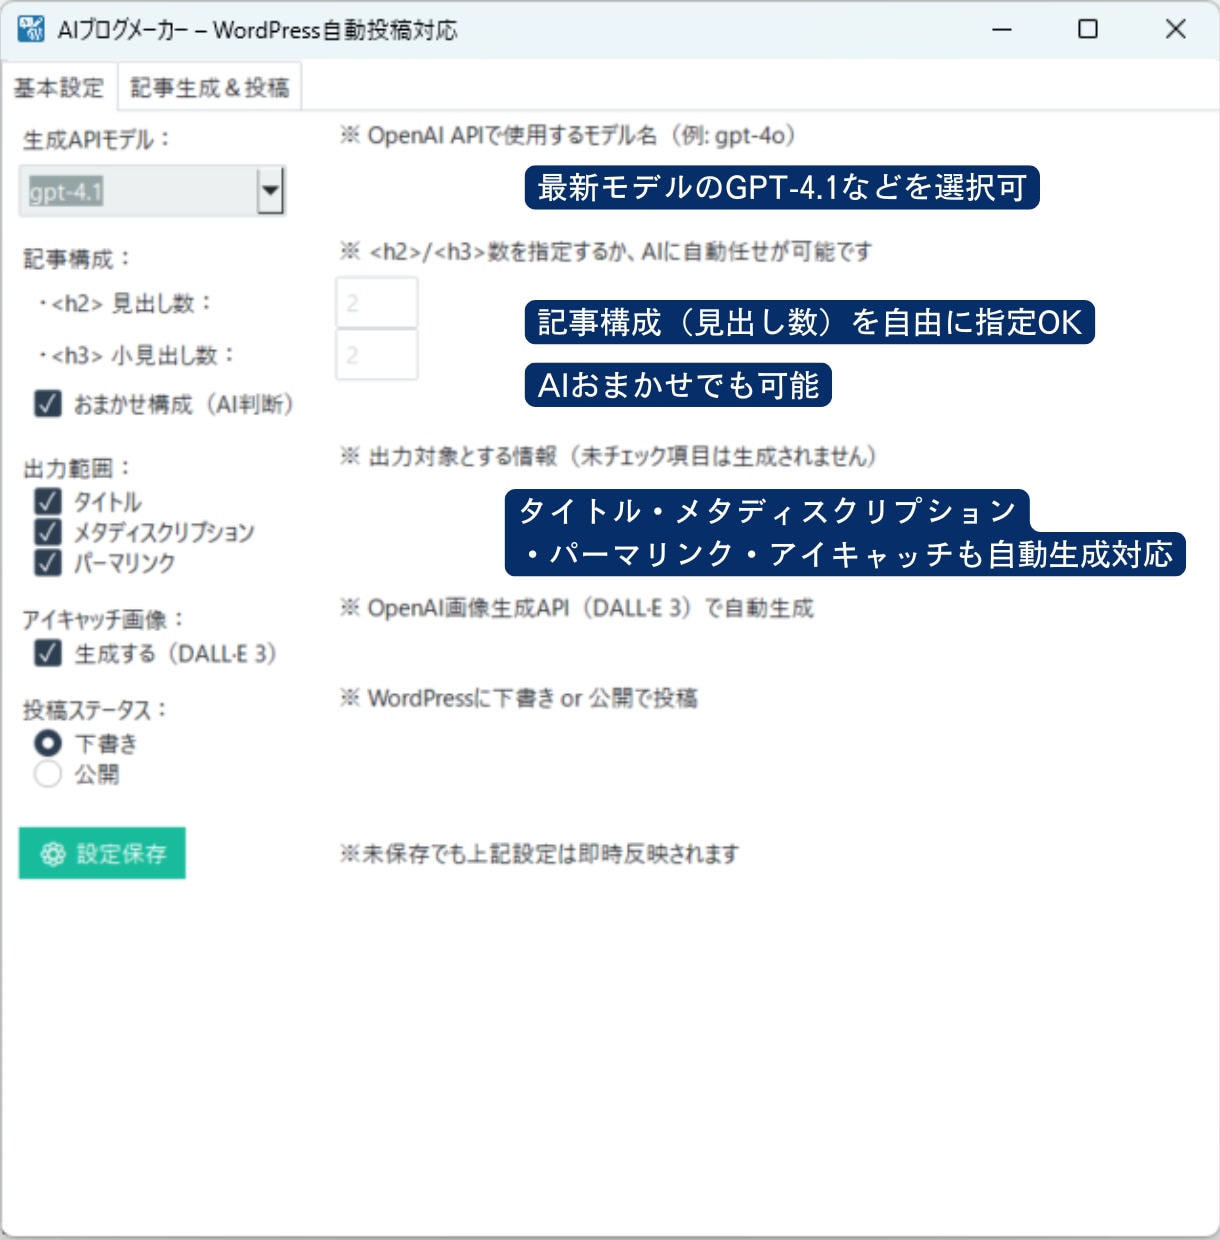Minimize the AIブログメーカー window

coord(1002,30)
